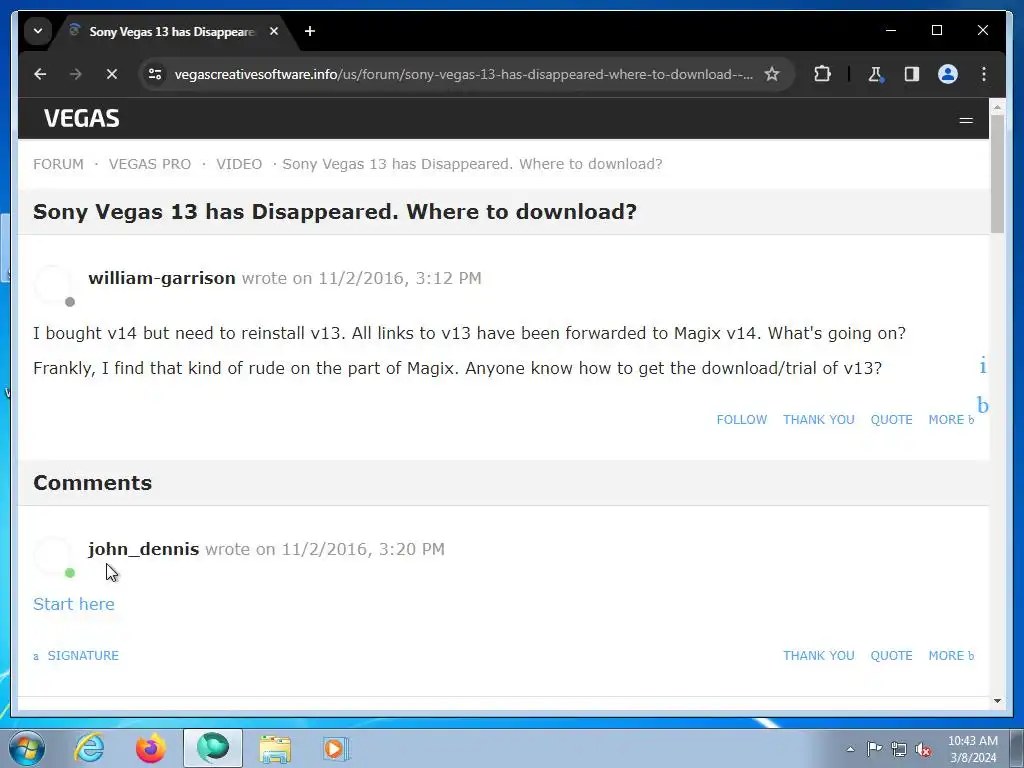
Task: Click THANK YOU on john_dennis's comment
Action: click(x=819, y=656)
